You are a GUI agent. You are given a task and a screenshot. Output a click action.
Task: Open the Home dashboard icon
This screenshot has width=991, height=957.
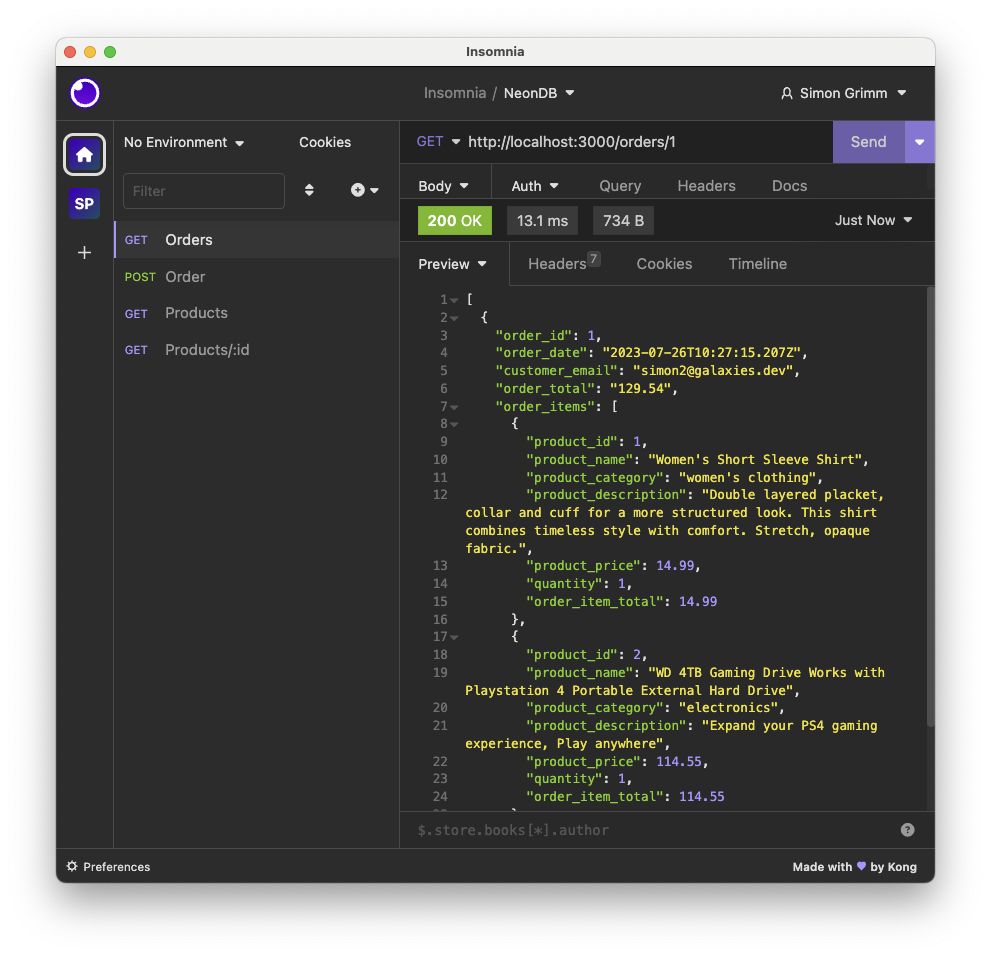(84, 154)
